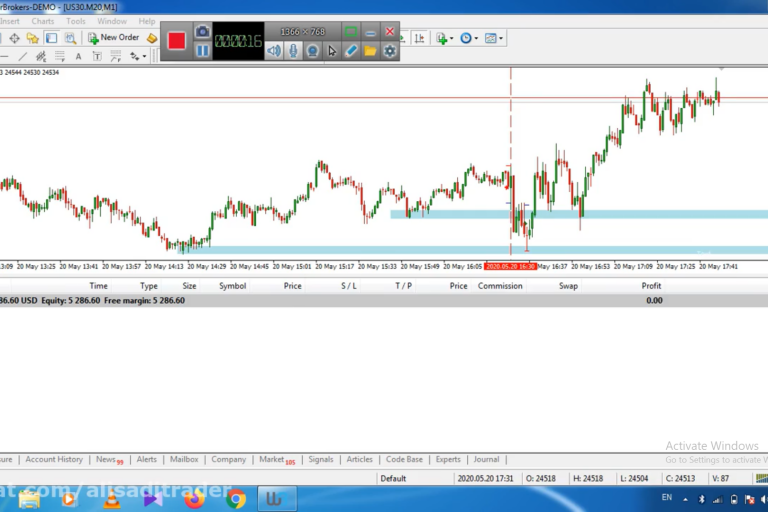The height and width of the screenshot is (512, 768).
Task: Click the New Order toolbar button
Action: pos(113,38)
